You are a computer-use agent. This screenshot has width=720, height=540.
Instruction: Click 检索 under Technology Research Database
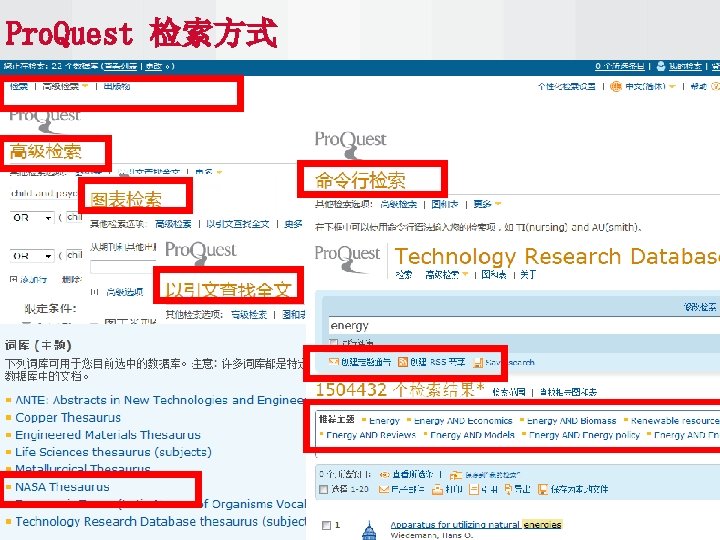(x=404, y=275)
